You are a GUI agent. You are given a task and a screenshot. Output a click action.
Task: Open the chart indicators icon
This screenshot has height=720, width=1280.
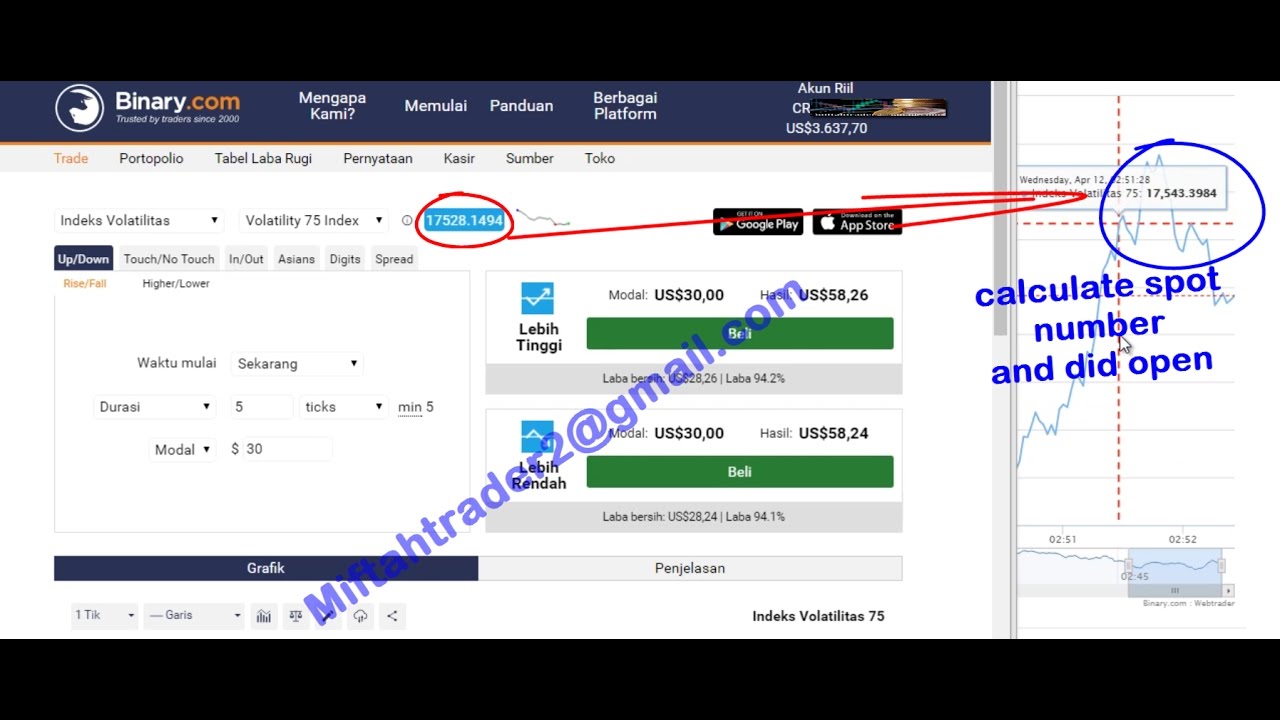tap(264, 616)
